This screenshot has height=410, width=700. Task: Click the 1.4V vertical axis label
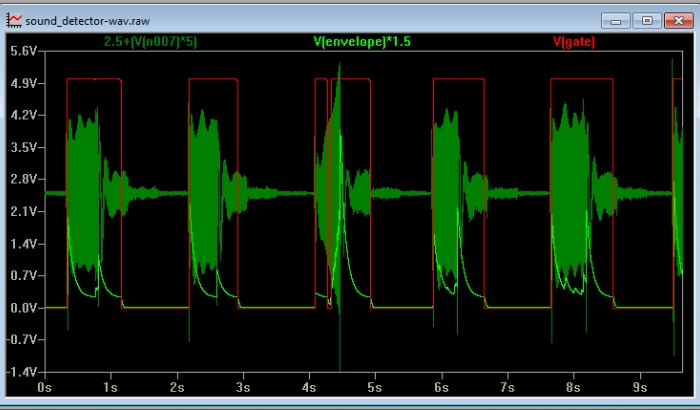click(x=23, y=244)
